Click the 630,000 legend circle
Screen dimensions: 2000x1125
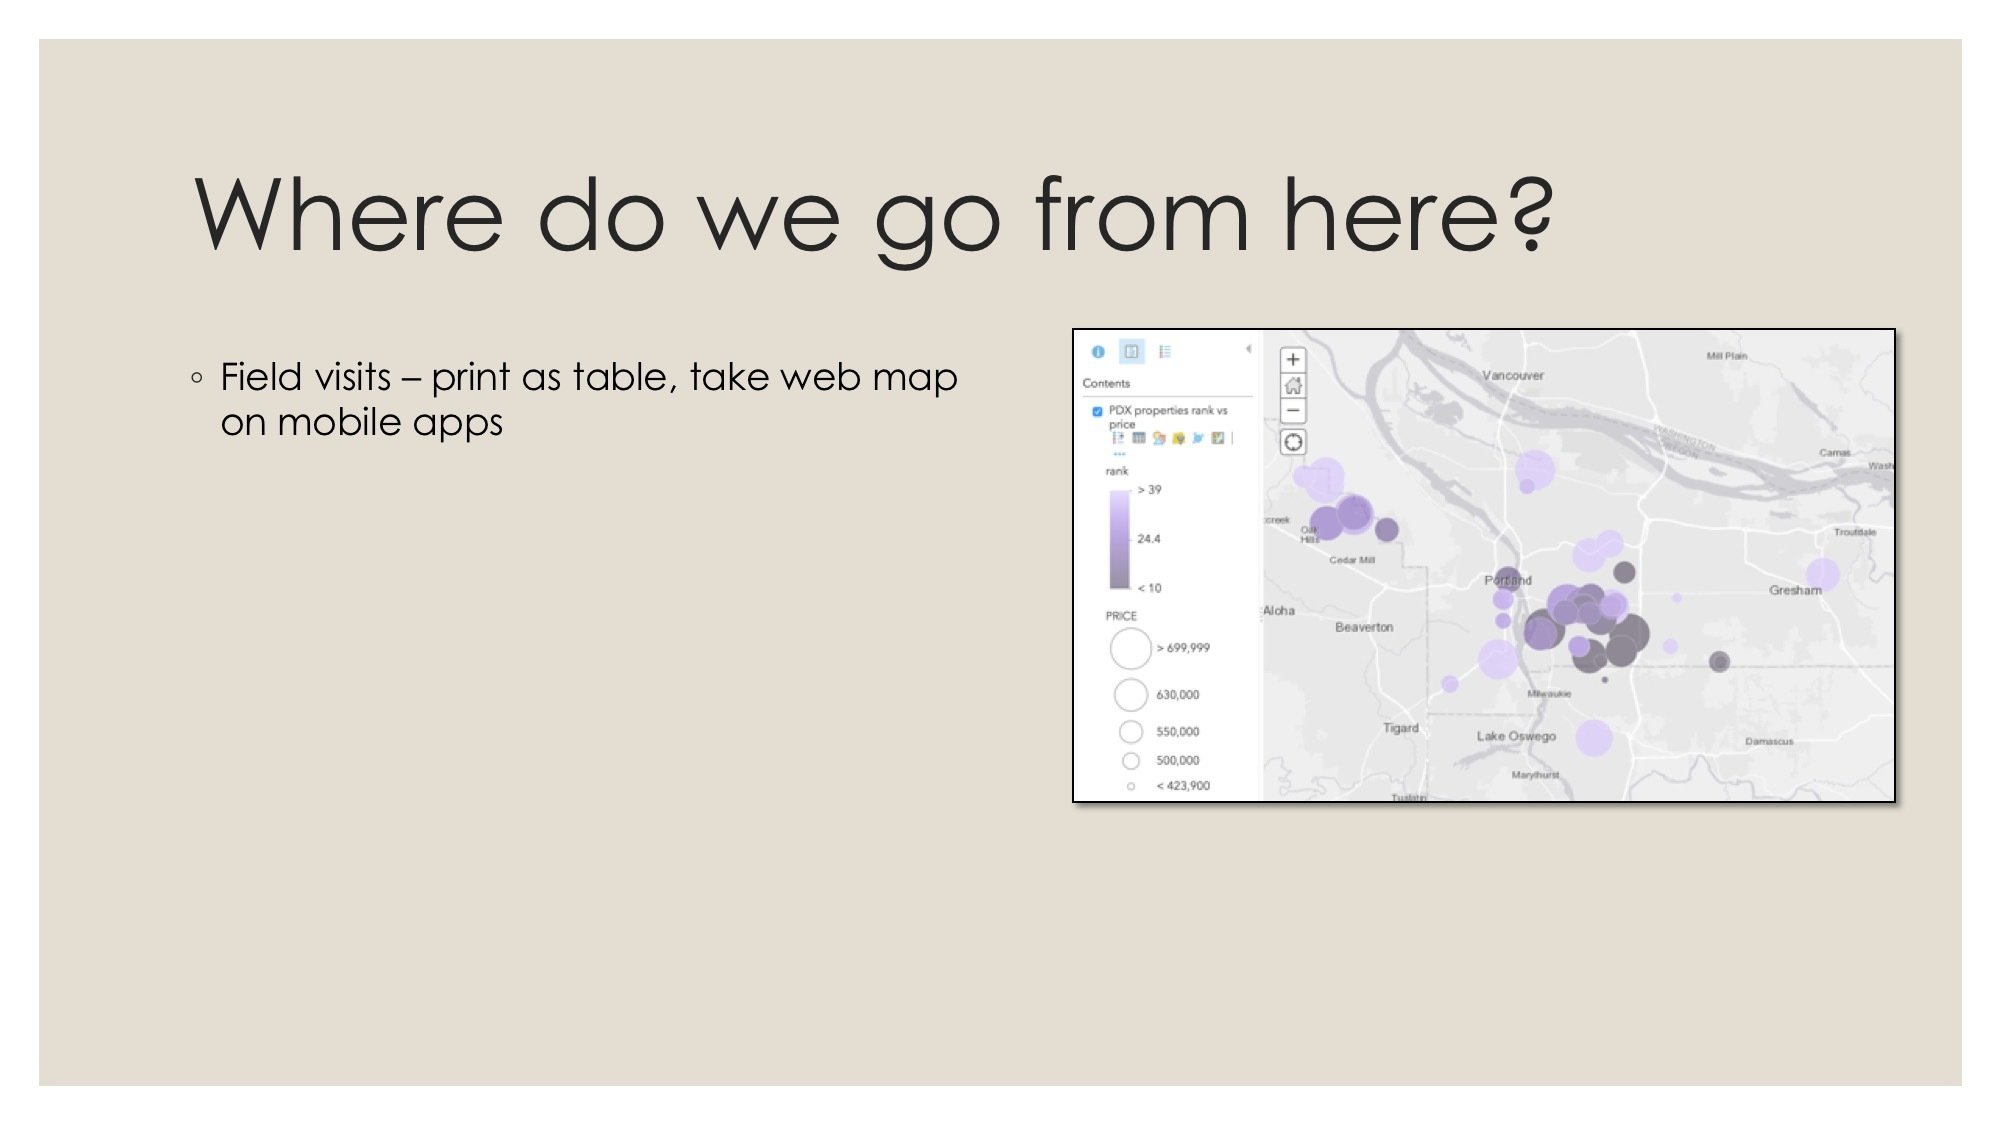[x=1131, y=694]
